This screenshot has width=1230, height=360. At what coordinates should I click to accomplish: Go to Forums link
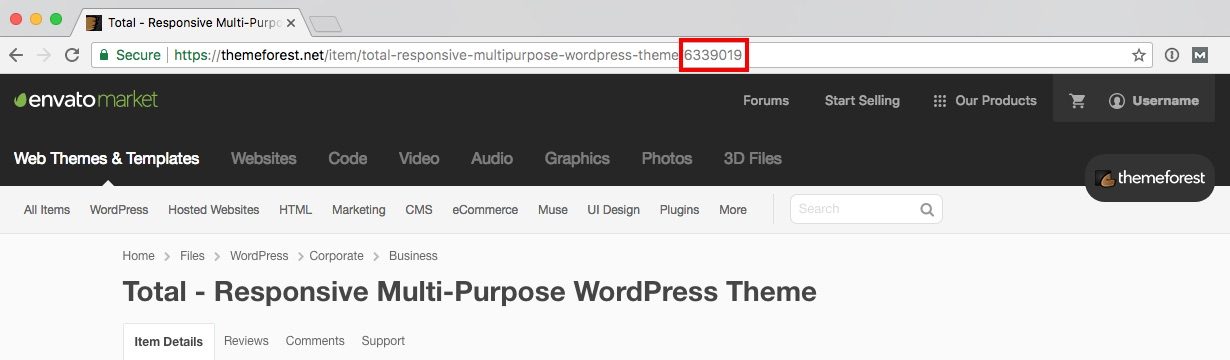tap(766, 100)
